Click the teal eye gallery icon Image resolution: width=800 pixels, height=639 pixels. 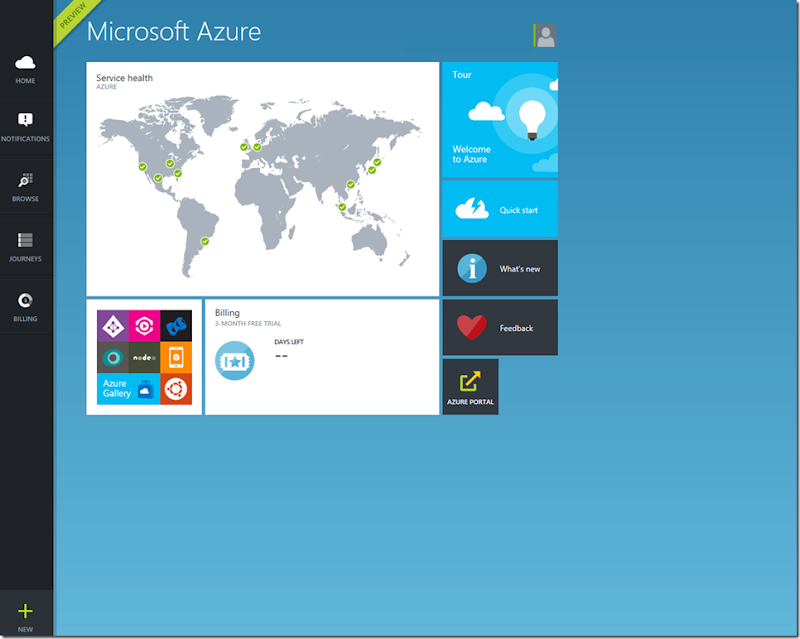113,357
